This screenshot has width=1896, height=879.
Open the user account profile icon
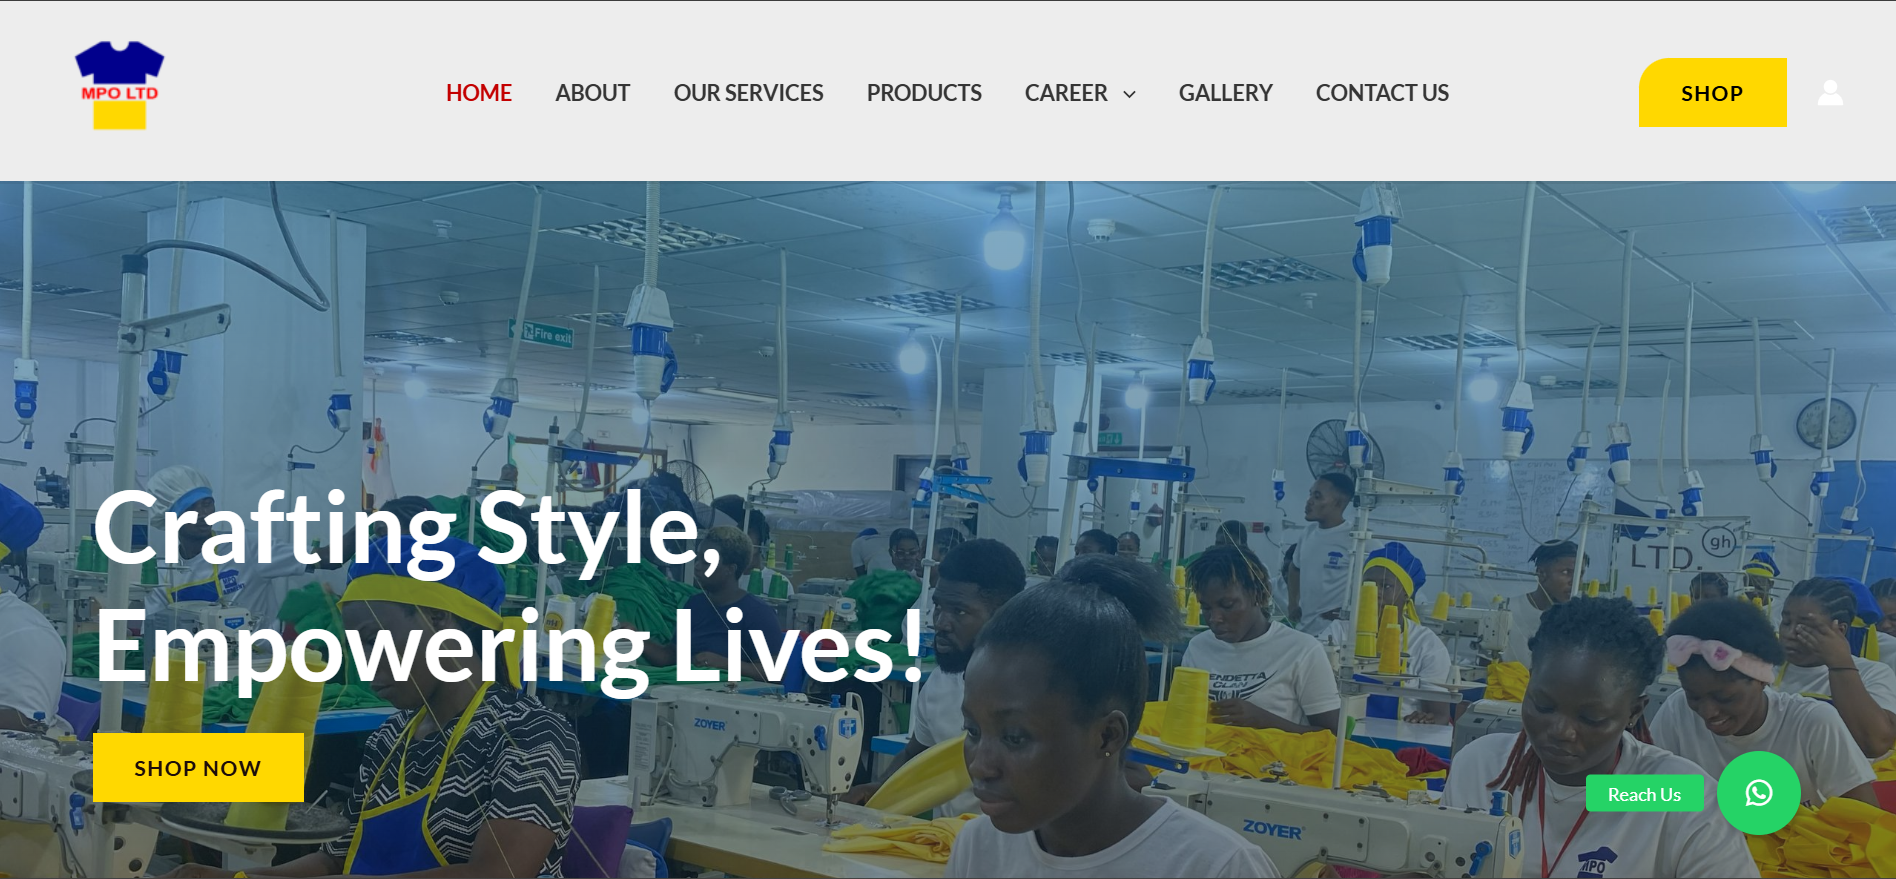(x=1830, y=93)
